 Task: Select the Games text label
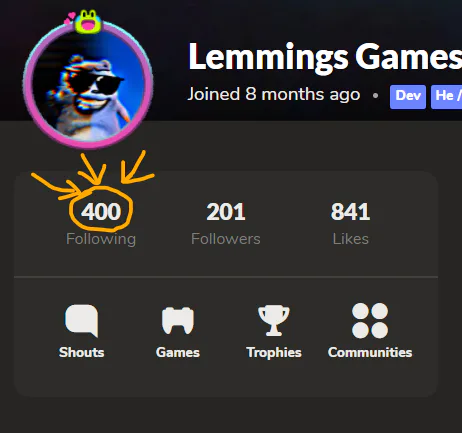[x=178, y=352]
